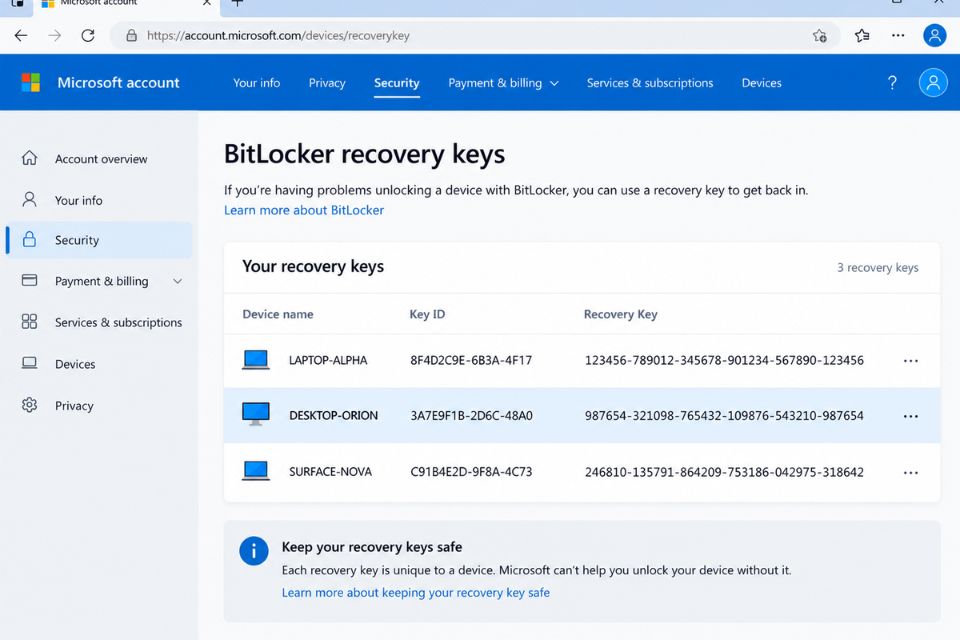Click Key ID C91B4E2D-9F8A-4C73
960x640 pixels.
[x=471, y=472]
